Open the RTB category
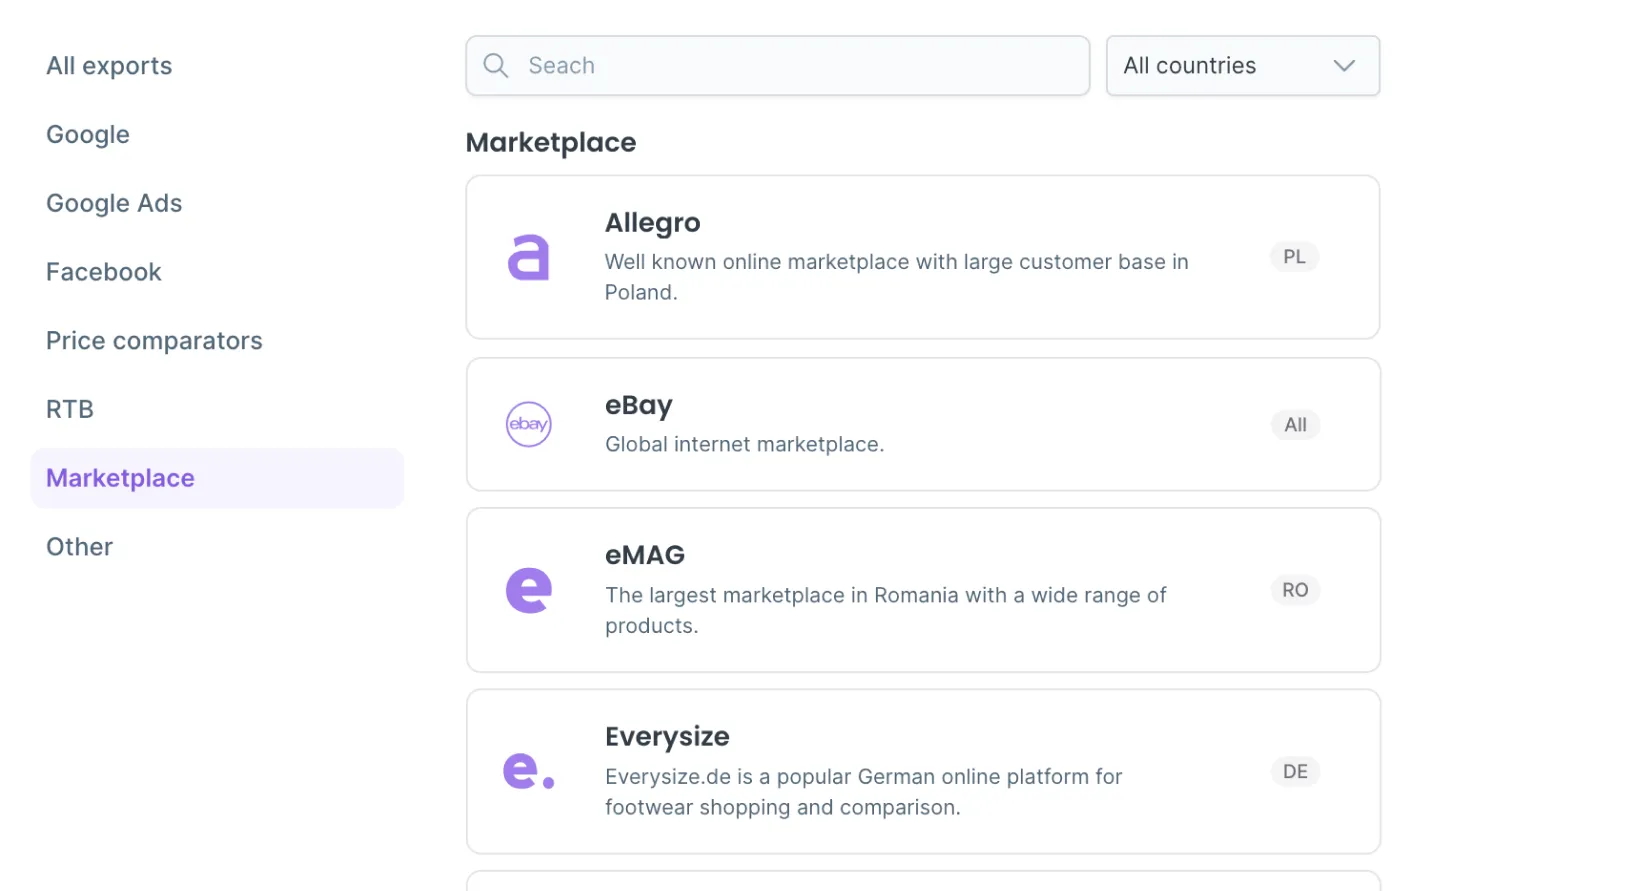The width and height of the screenshot is (1632, 891). point(70,409)
